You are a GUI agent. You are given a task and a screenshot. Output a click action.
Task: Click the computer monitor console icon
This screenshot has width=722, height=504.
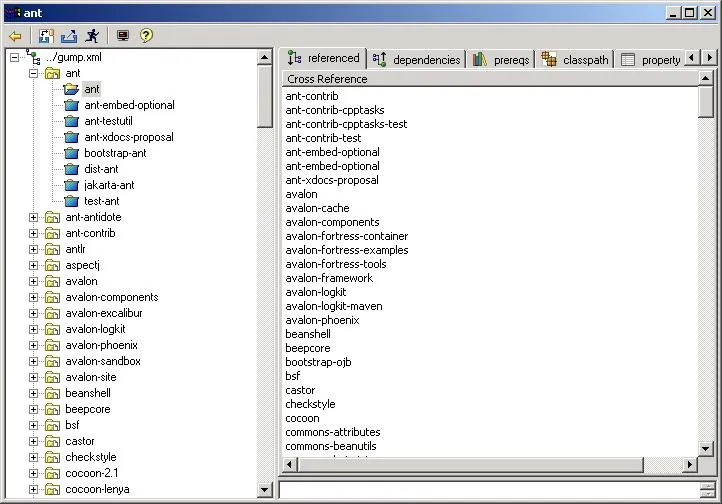click(x=123, y=36)
